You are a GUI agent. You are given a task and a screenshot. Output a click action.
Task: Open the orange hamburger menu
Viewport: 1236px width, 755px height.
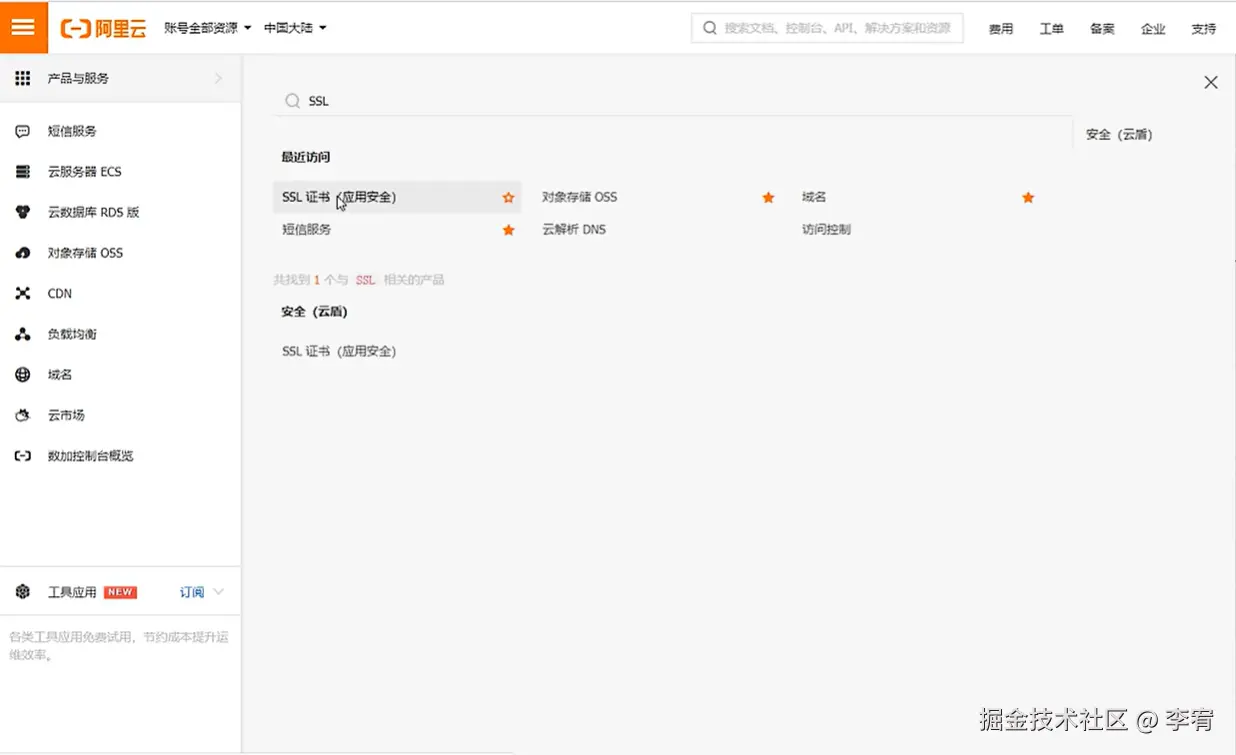23,27
